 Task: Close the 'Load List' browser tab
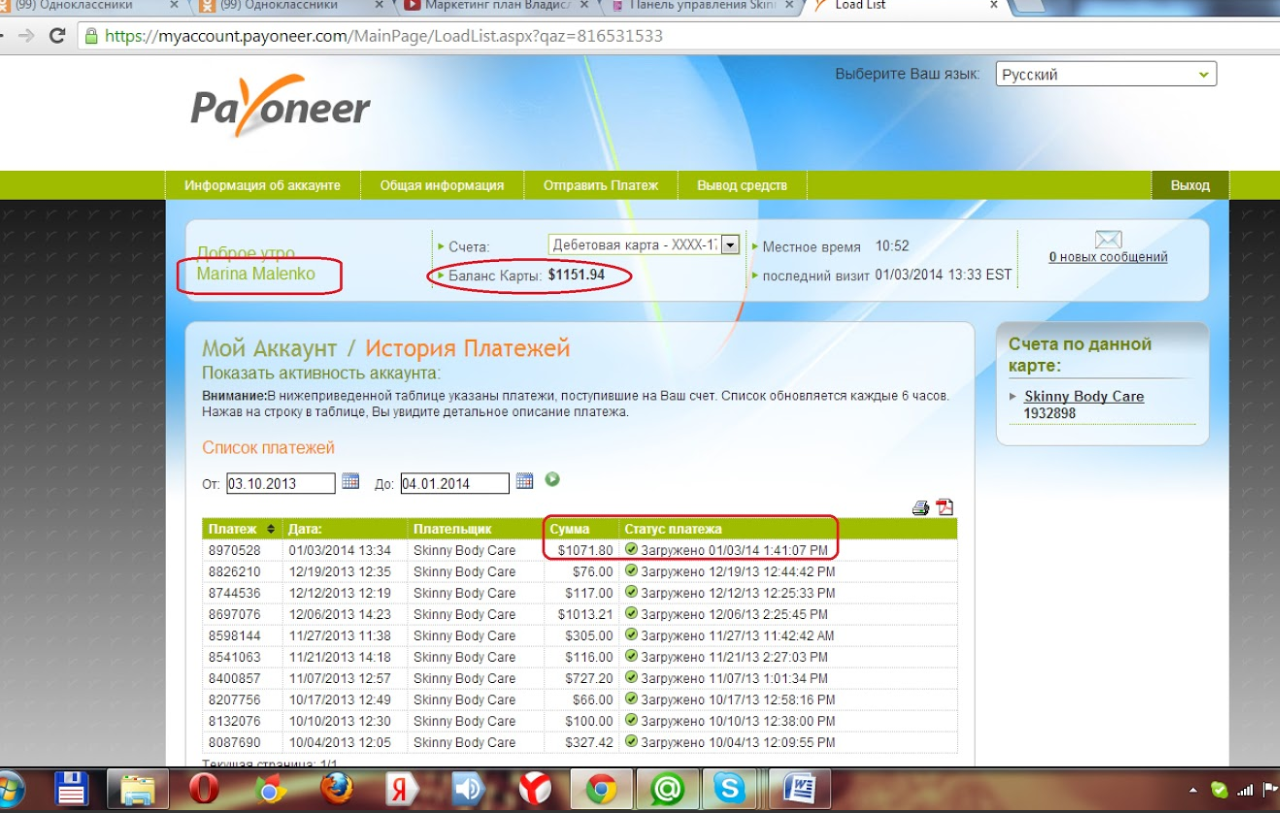click(993, 5)
